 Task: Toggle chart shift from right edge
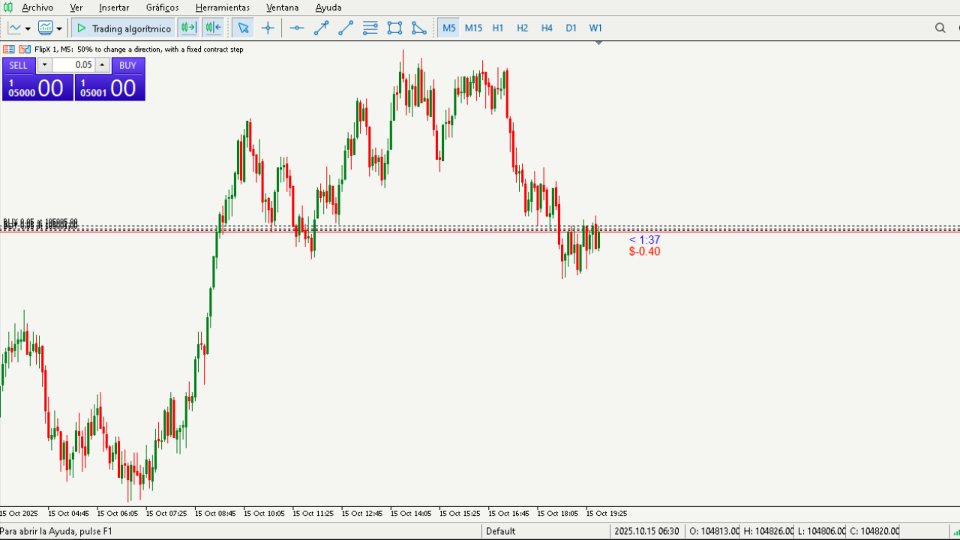213,28
